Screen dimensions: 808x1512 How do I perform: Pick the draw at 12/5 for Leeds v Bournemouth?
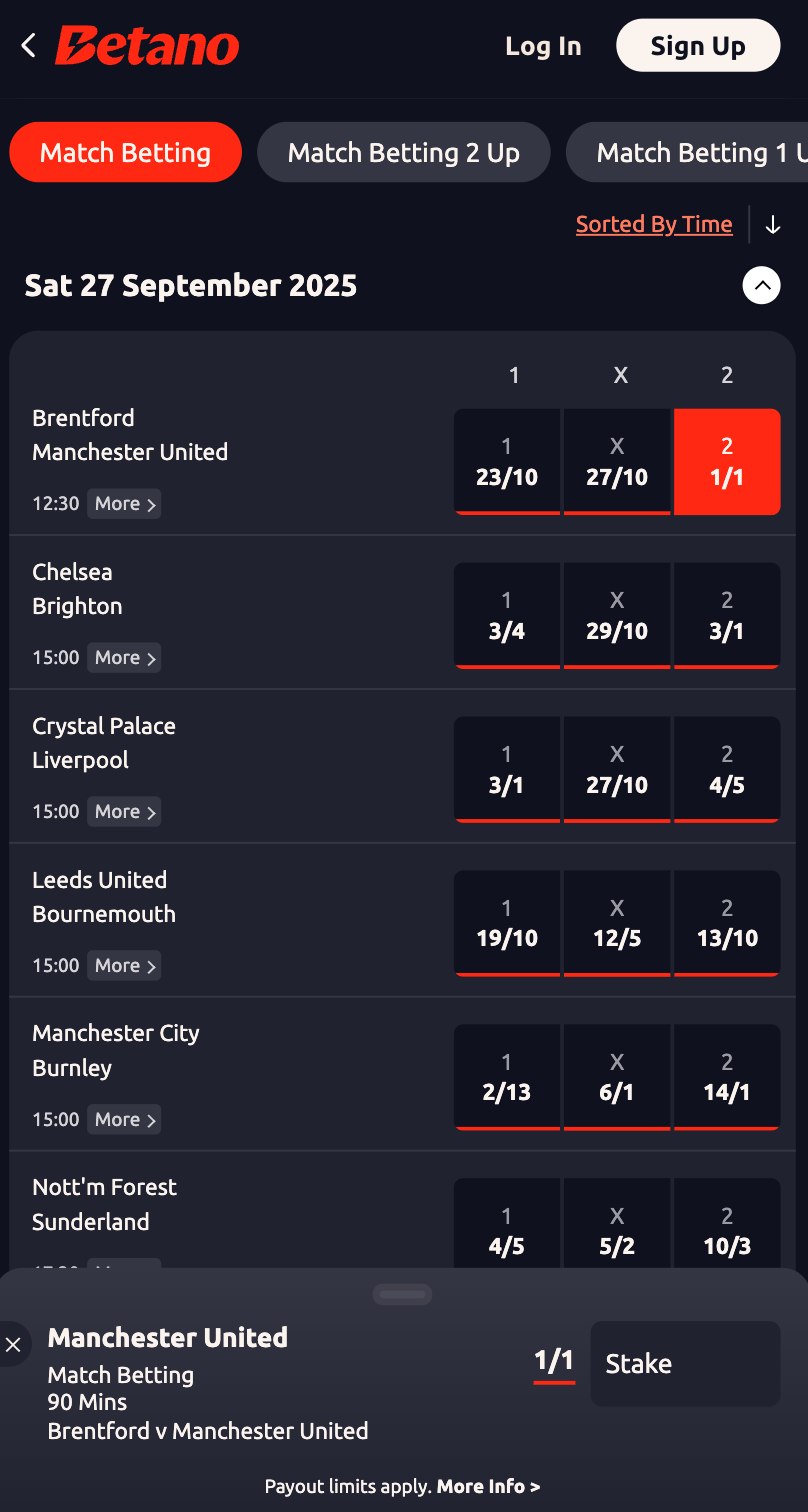[617, 924]
